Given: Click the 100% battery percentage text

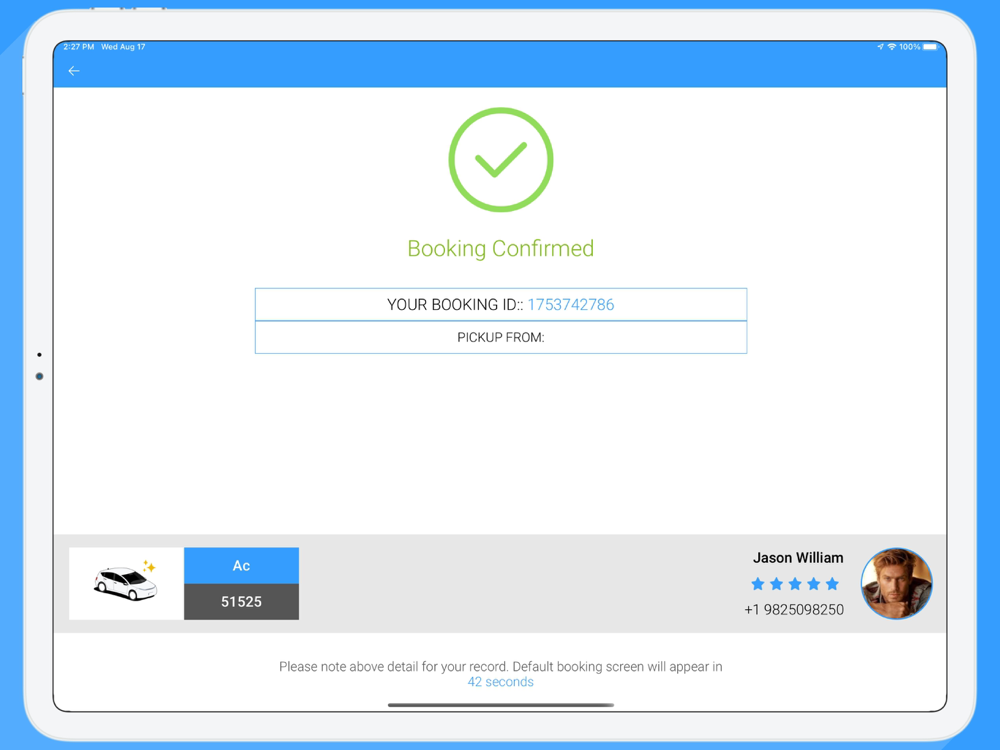Looking at the screenshot, I should click(x=909, y=47).
